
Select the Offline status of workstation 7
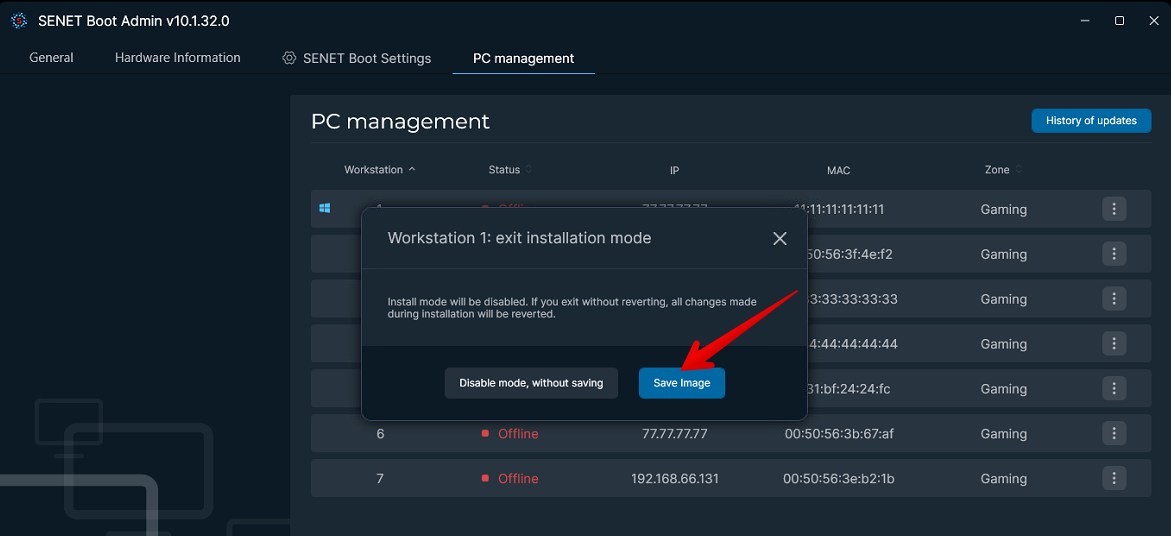pos(518,479)
